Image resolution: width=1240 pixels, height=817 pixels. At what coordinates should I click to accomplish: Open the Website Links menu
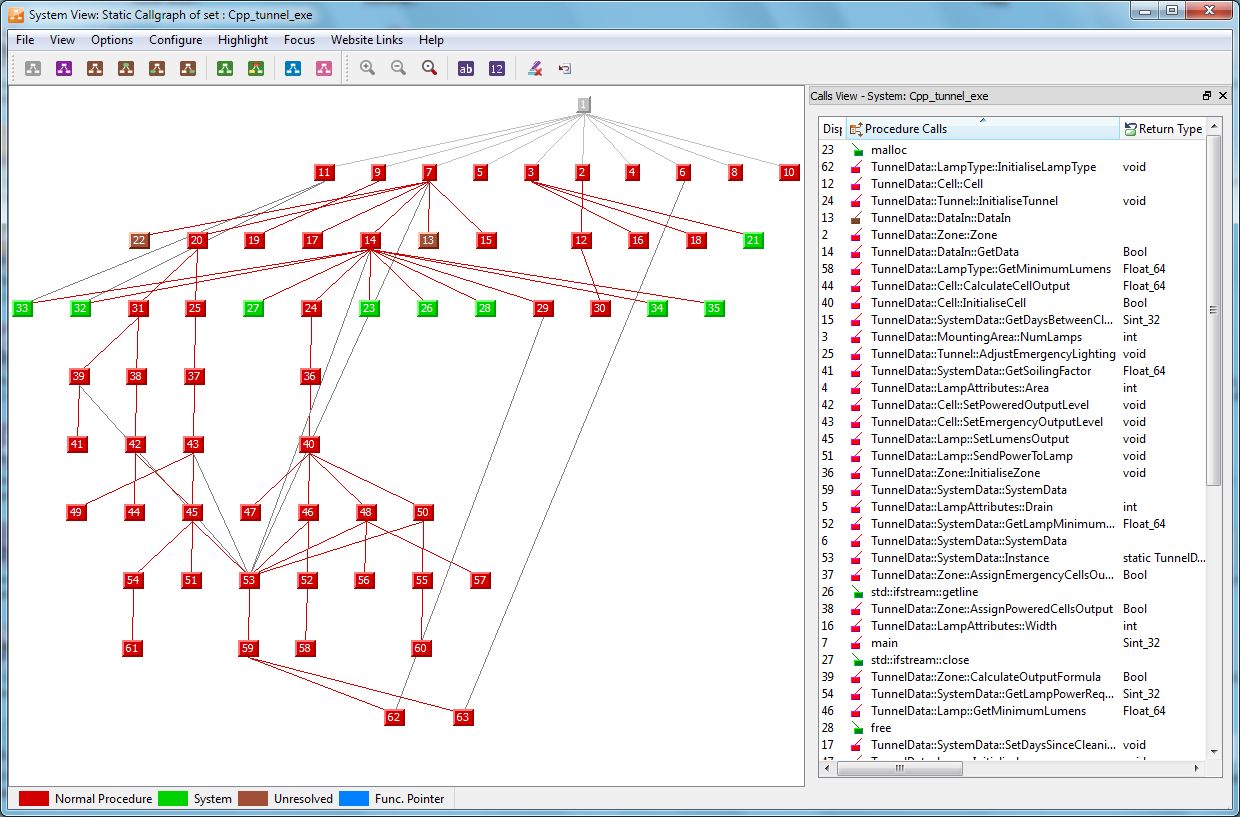(367, 40)
